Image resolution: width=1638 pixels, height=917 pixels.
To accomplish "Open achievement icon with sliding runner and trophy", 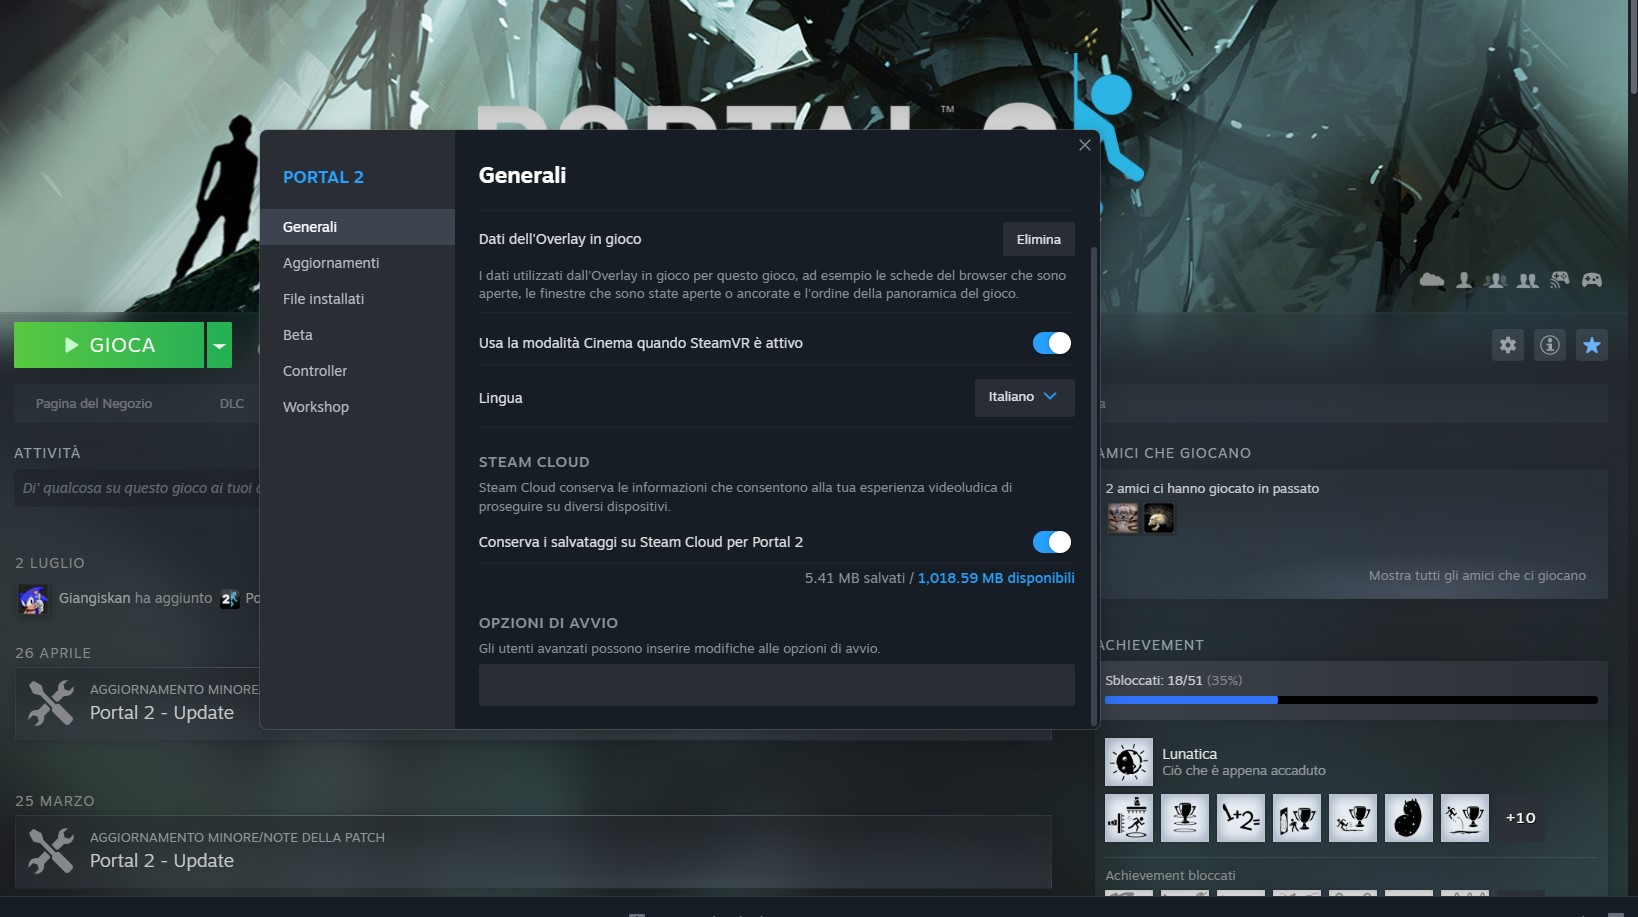I will [x=1353, y=818].
